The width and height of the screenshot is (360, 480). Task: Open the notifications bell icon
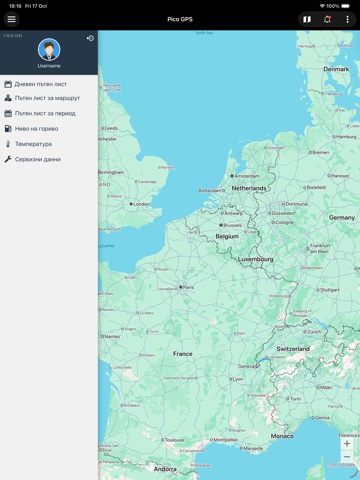pyautogui.click(x=327, y=19)
